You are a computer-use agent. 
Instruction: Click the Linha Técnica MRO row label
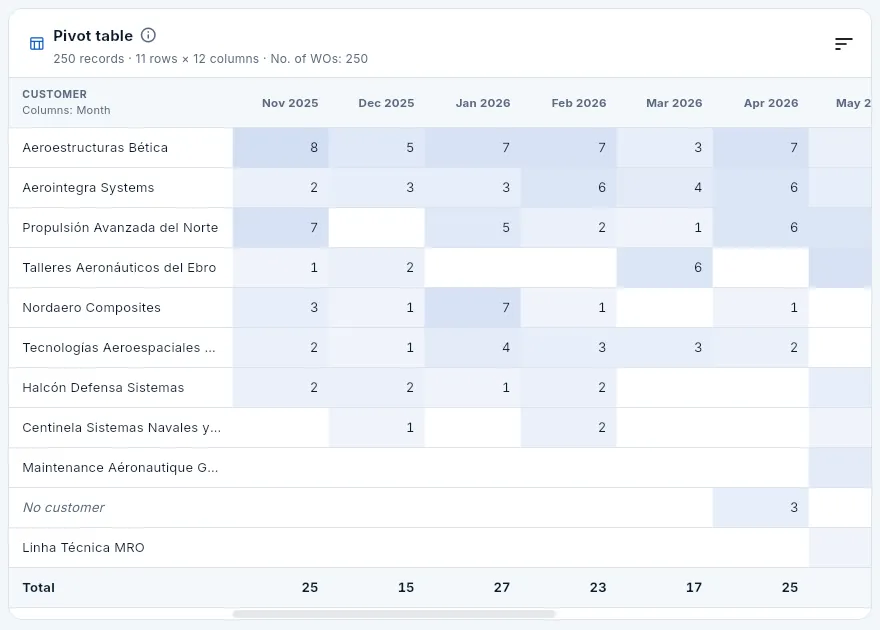coord(83,548)
